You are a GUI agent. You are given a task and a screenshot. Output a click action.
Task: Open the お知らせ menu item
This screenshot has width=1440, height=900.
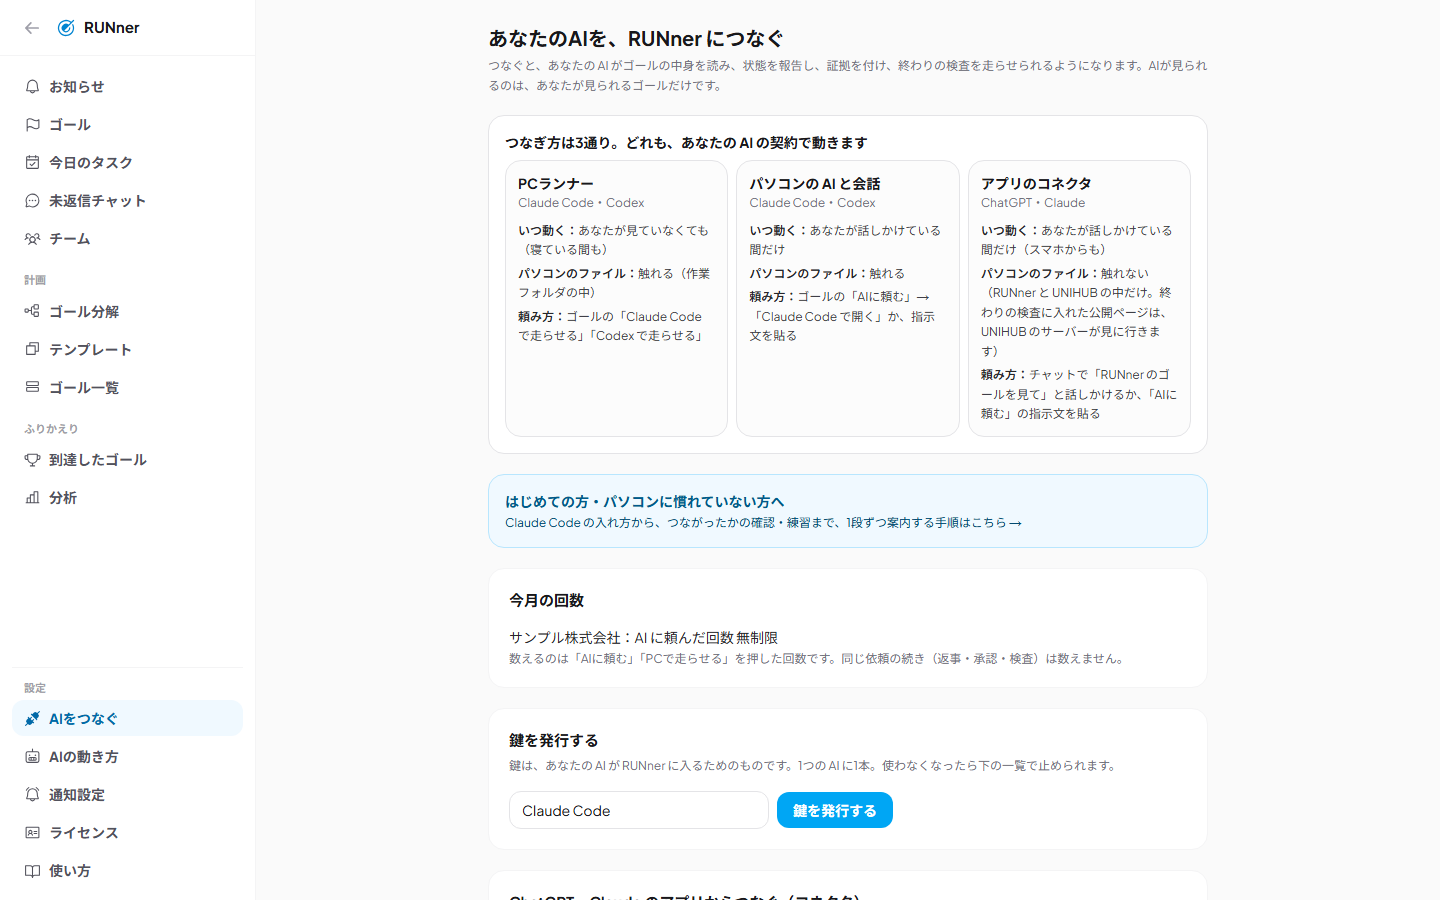127,87
